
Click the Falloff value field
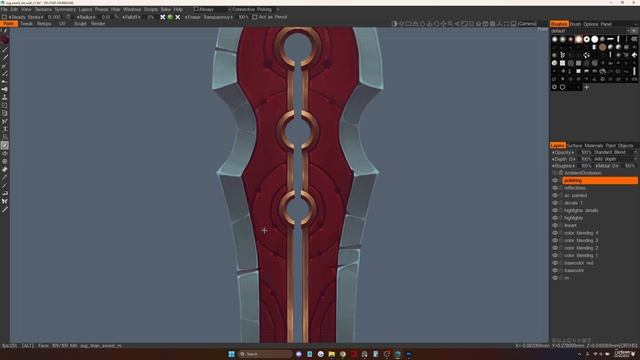coord(150,17)
